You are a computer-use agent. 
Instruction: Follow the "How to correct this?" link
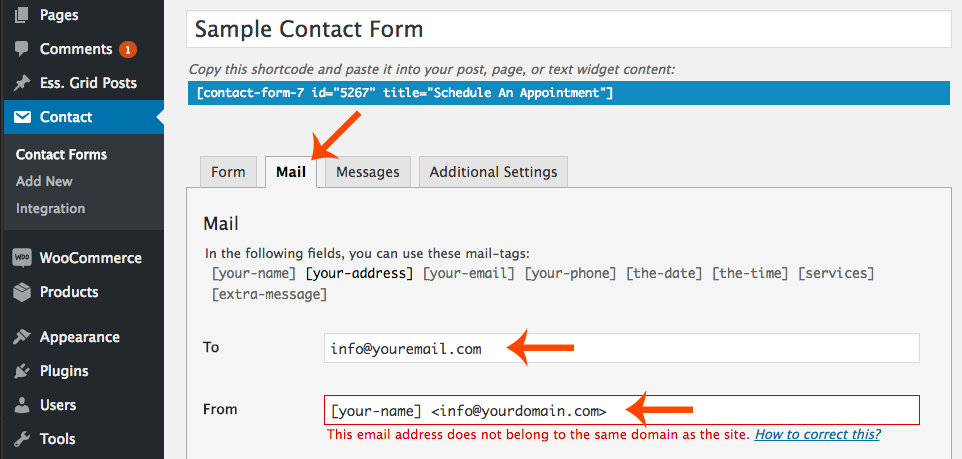817,435
